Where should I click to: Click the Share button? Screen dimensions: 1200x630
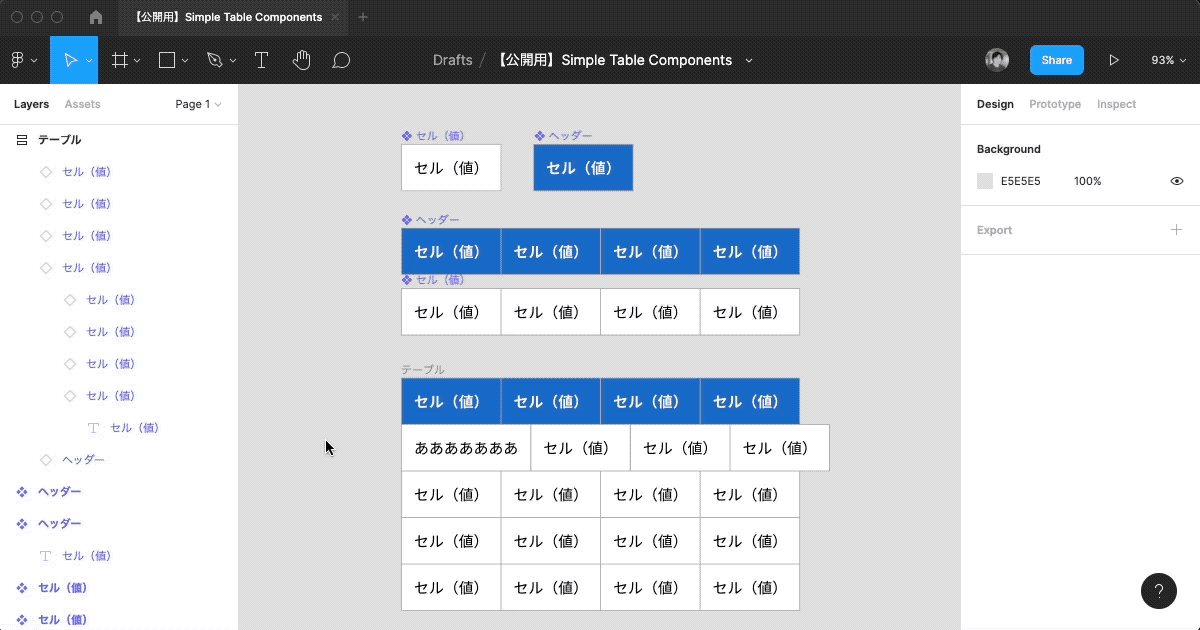point(1056,60)
